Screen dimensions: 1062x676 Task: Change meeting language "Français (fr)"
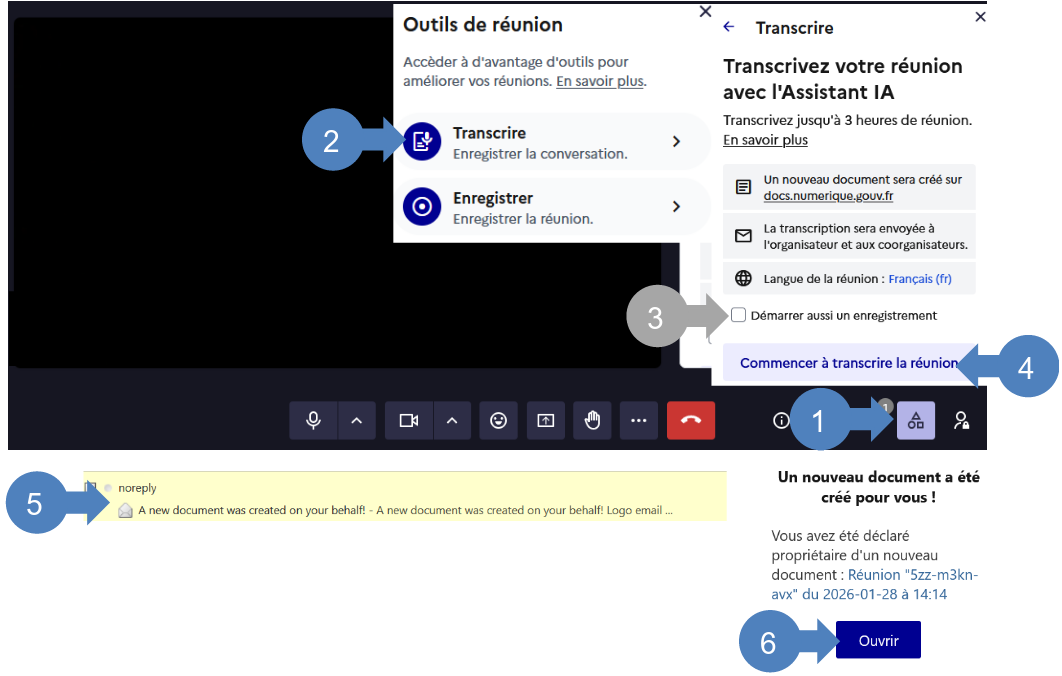[x=920, y=278]
